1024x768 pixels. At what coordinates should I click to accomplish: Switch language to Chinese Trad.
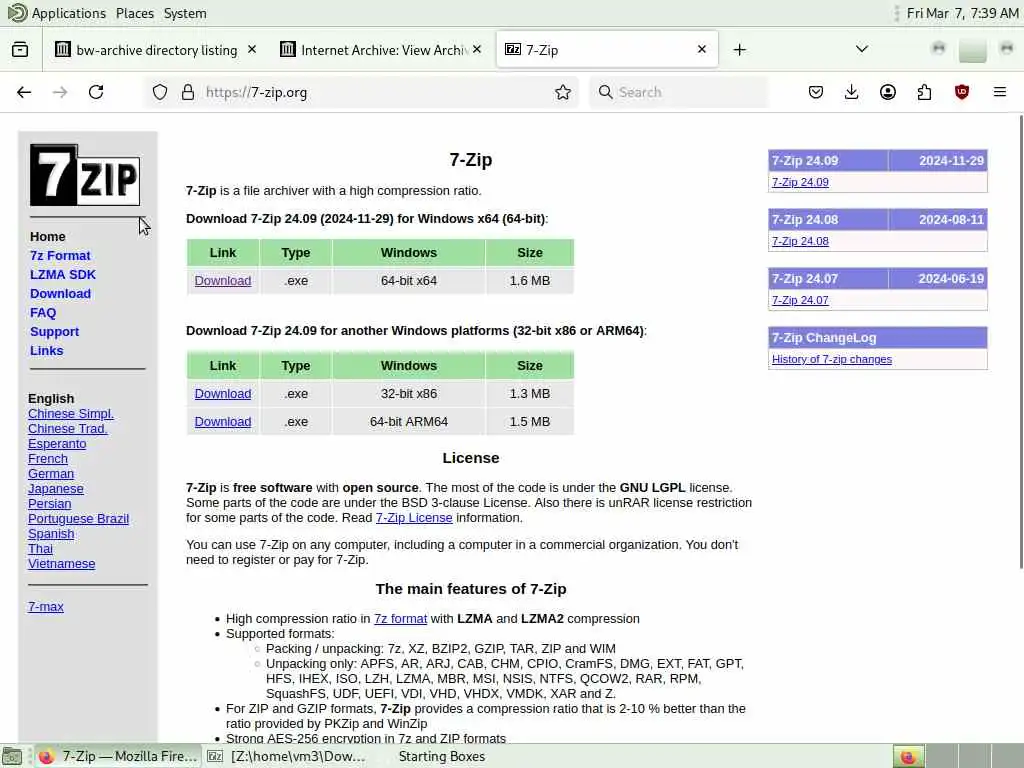[x=67, y=428]
